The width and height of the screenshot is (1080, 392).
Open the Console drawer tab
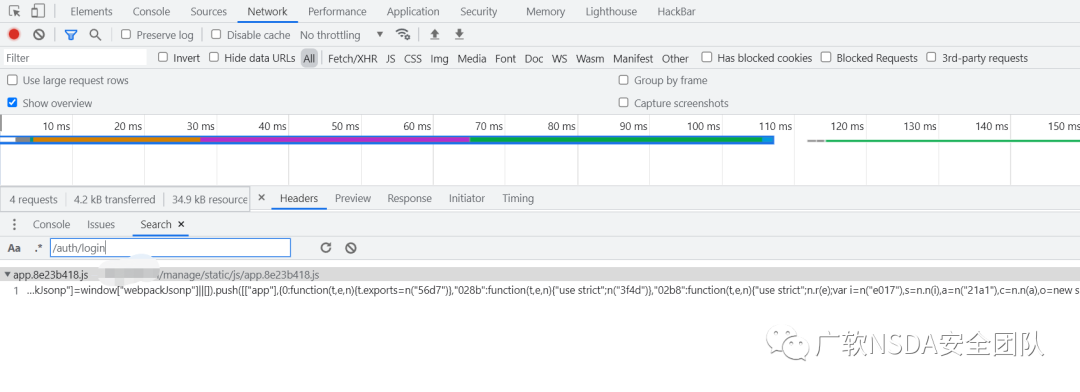(52, 225)
